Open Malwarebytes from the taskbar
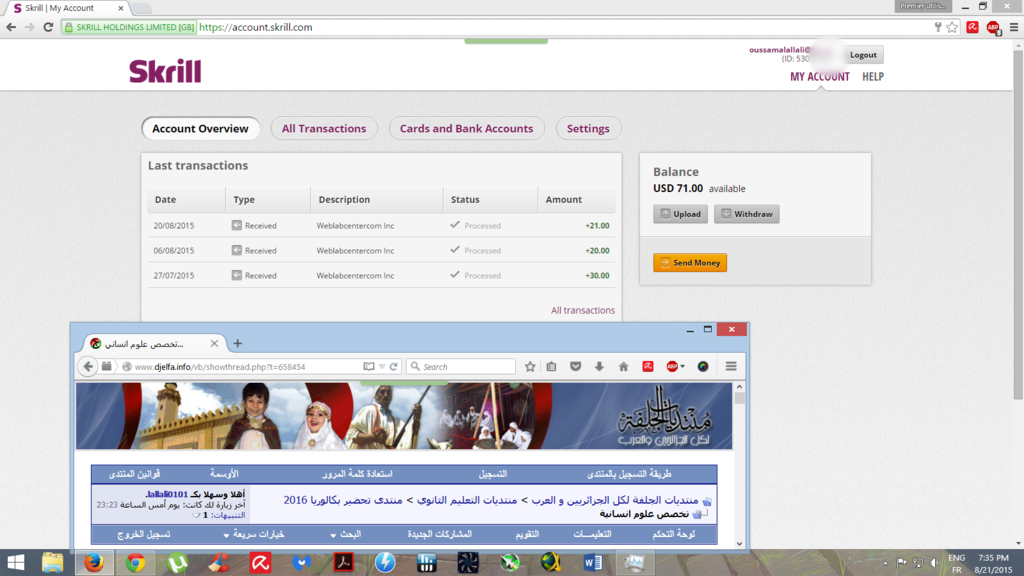This screenshot has width=1024, height=576. point(302,562)
